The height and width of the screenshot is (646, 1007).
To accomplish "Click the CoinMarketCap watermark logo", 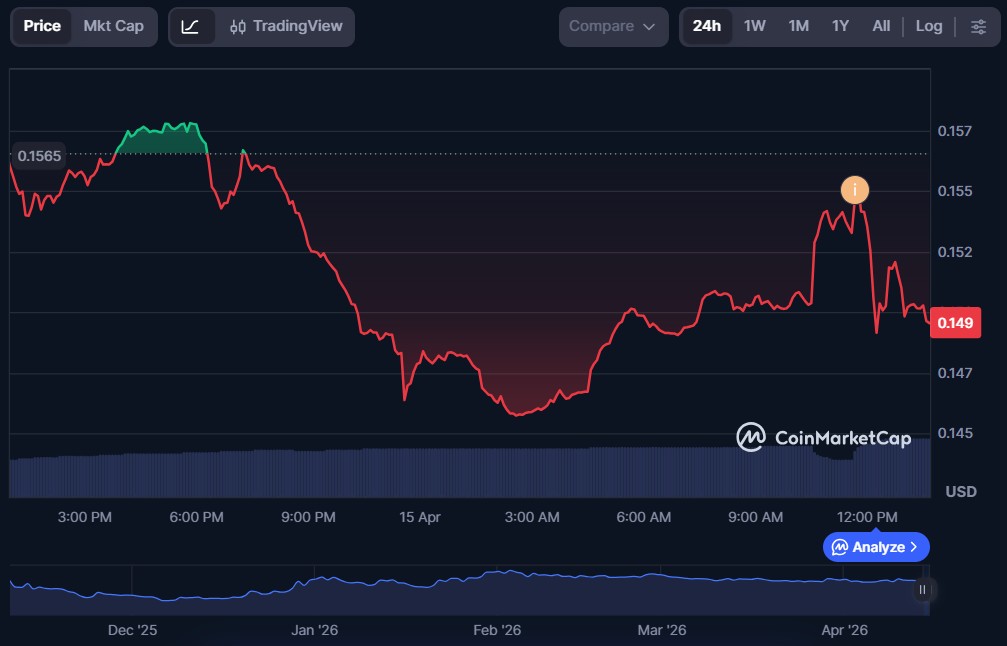I will 823,437.
